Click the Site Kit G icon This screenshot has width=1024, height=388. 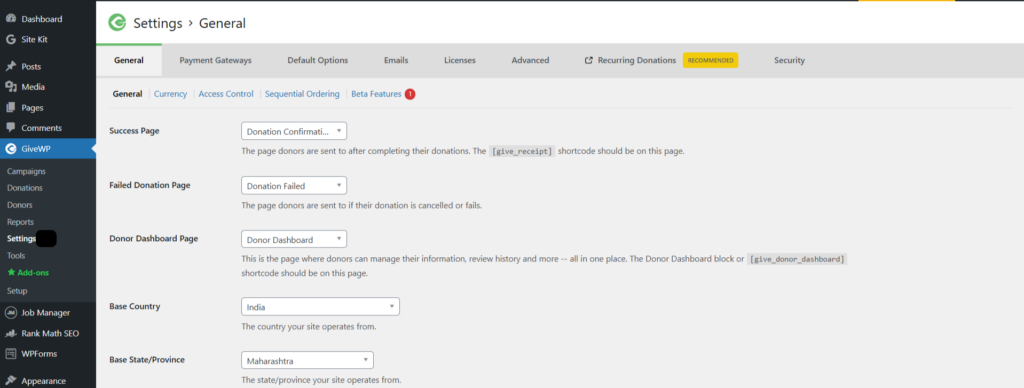tap(10, 39)
